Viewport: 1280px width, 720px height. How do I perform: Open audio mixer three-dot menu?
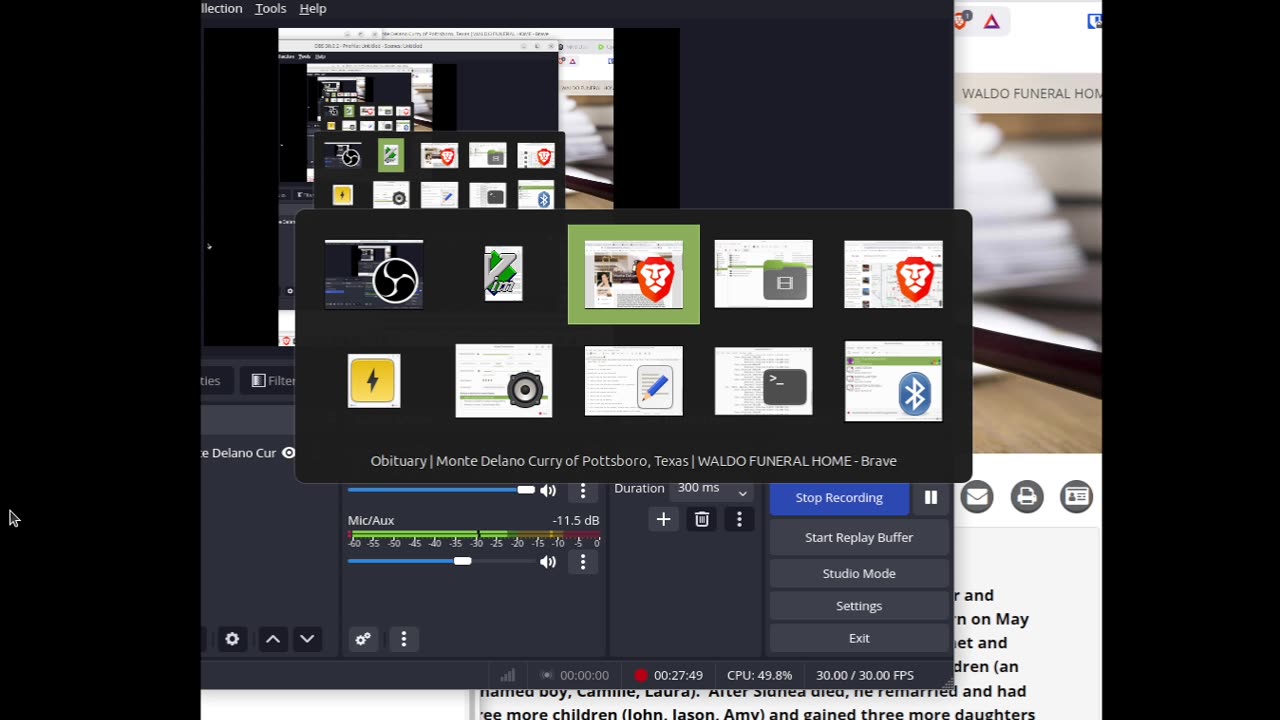pyautogui.click(x=404, y=639)
